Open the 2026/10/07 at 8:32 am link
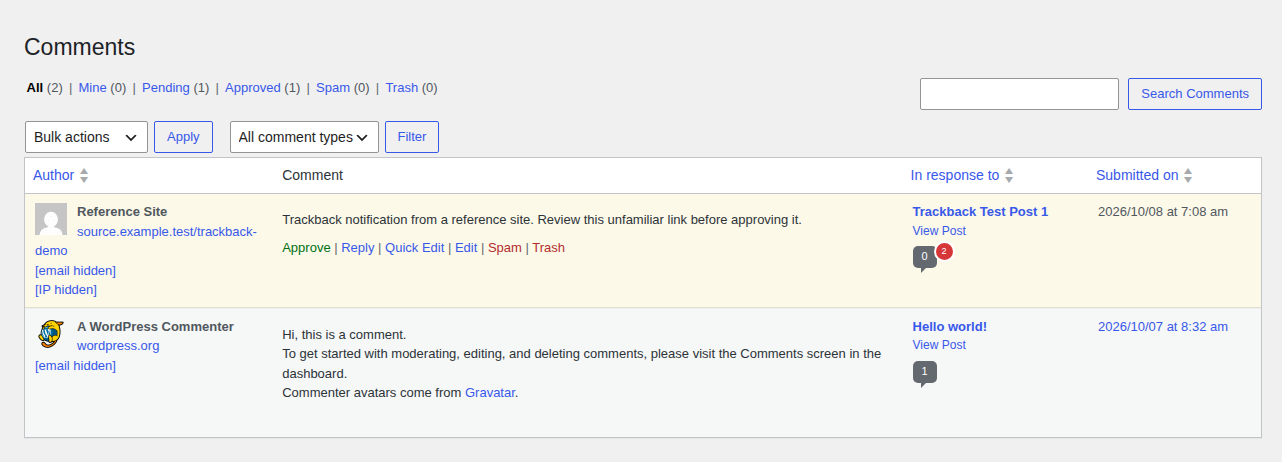 [x=1163, y=327]
